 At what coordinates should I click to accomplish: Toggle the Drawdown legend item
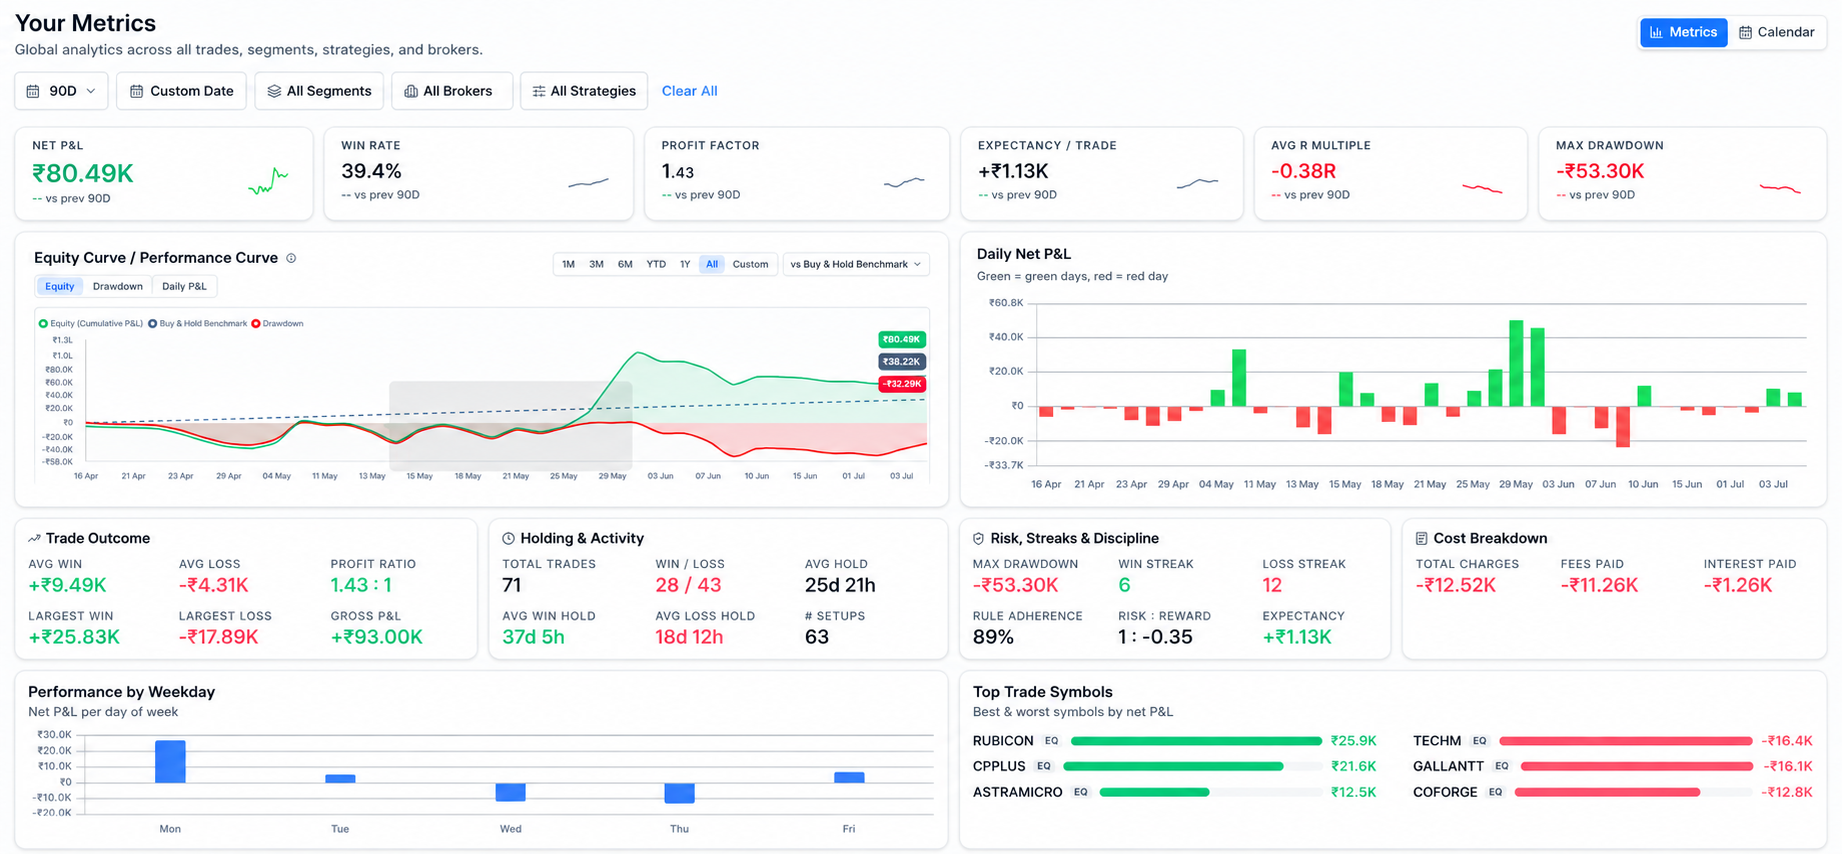click(277, 323)
